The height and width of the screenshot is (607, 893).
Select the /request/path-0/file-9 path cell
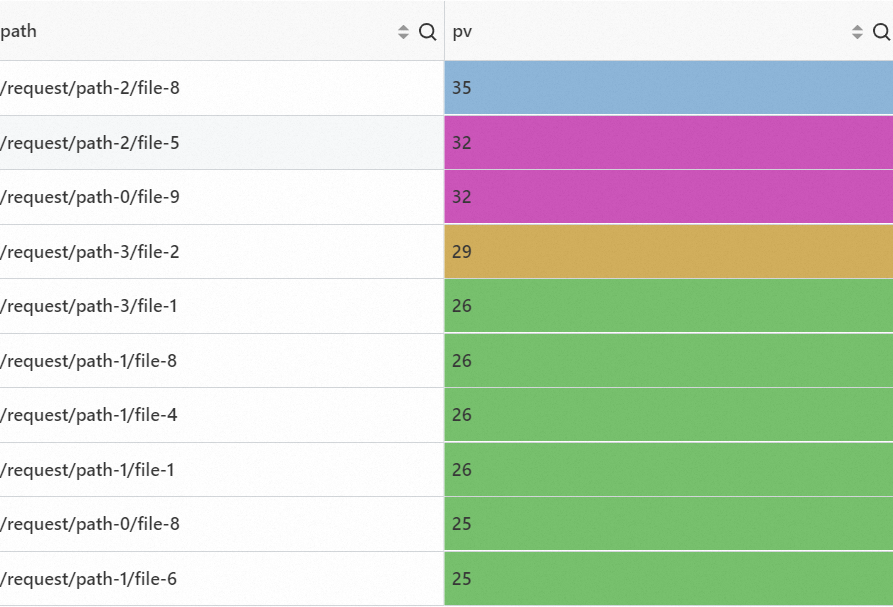pos(90,197)
